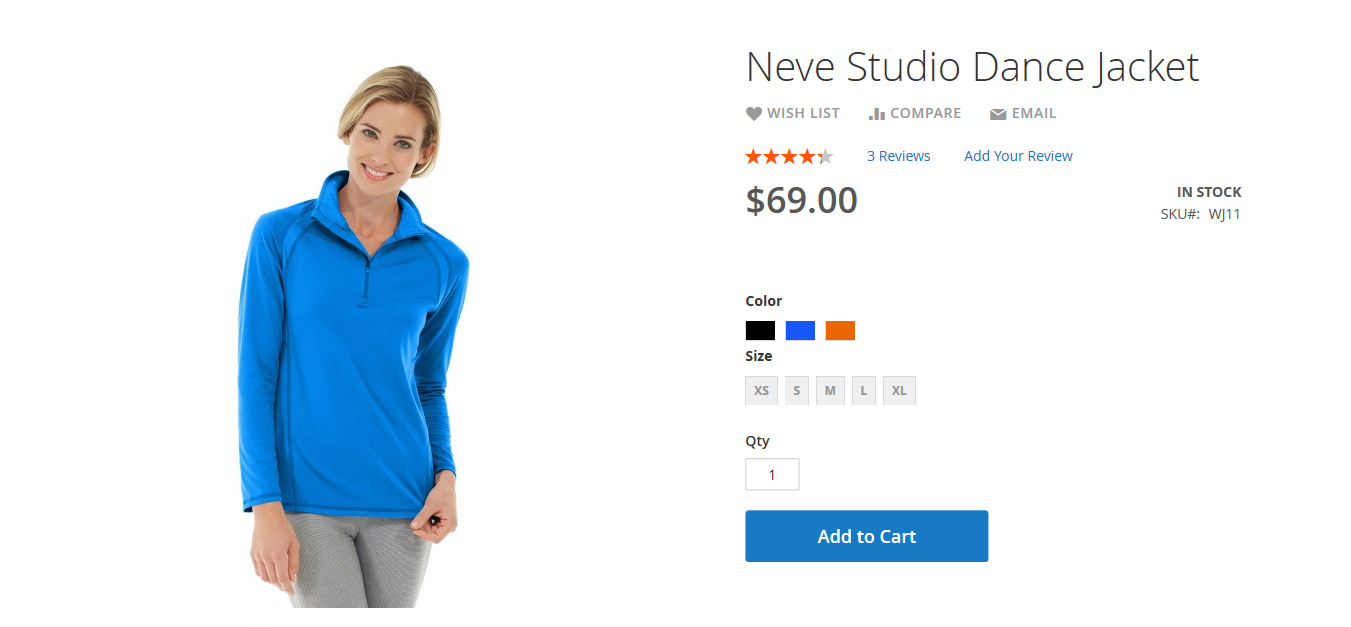The width and height of the screenshot is (1351, 627).
Task: Click the Add to Cart button
Action: 867,536
